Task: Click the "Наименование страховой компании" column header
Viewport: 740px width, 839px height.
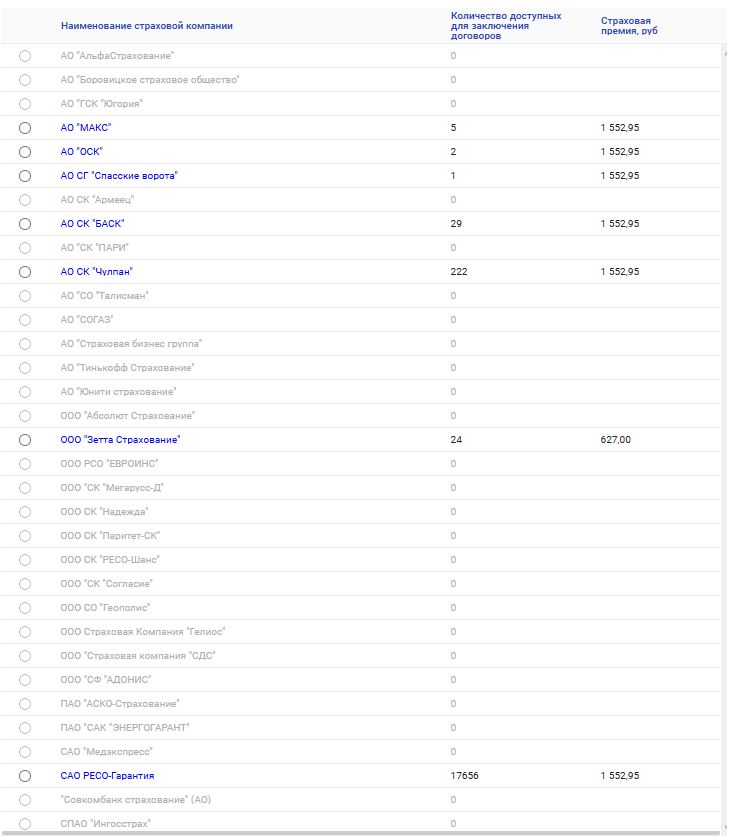Action: [146, 26]
